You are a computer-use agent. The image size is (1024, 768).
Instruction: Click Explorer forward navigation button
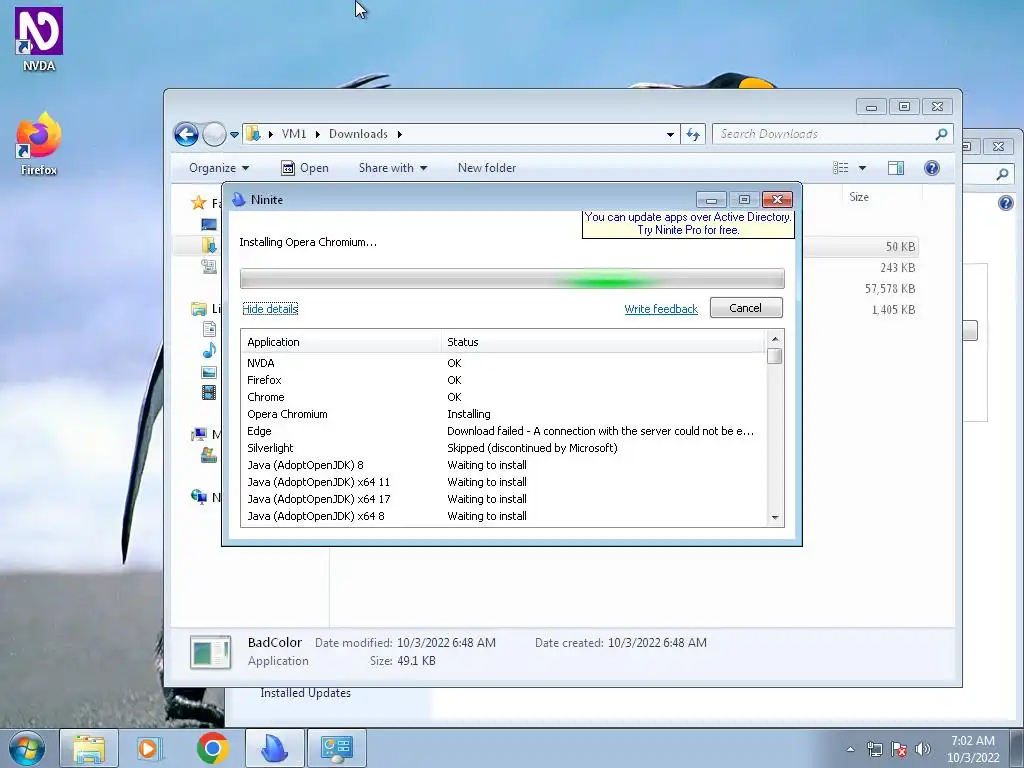point(214,135)
